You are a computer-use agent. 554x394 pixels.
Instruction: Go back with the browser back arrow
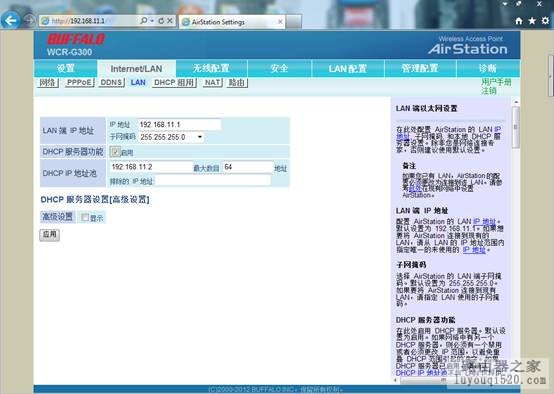11,20
